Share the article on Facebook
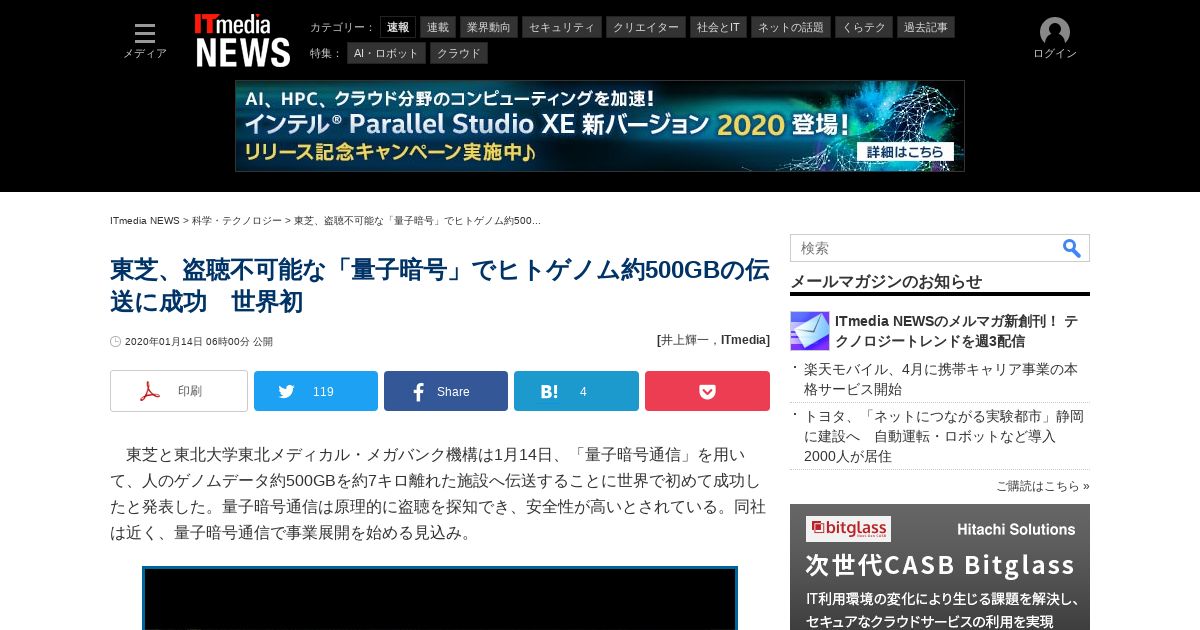The width and height of the screenshot is (1200, 630). (x=446, y=391)
